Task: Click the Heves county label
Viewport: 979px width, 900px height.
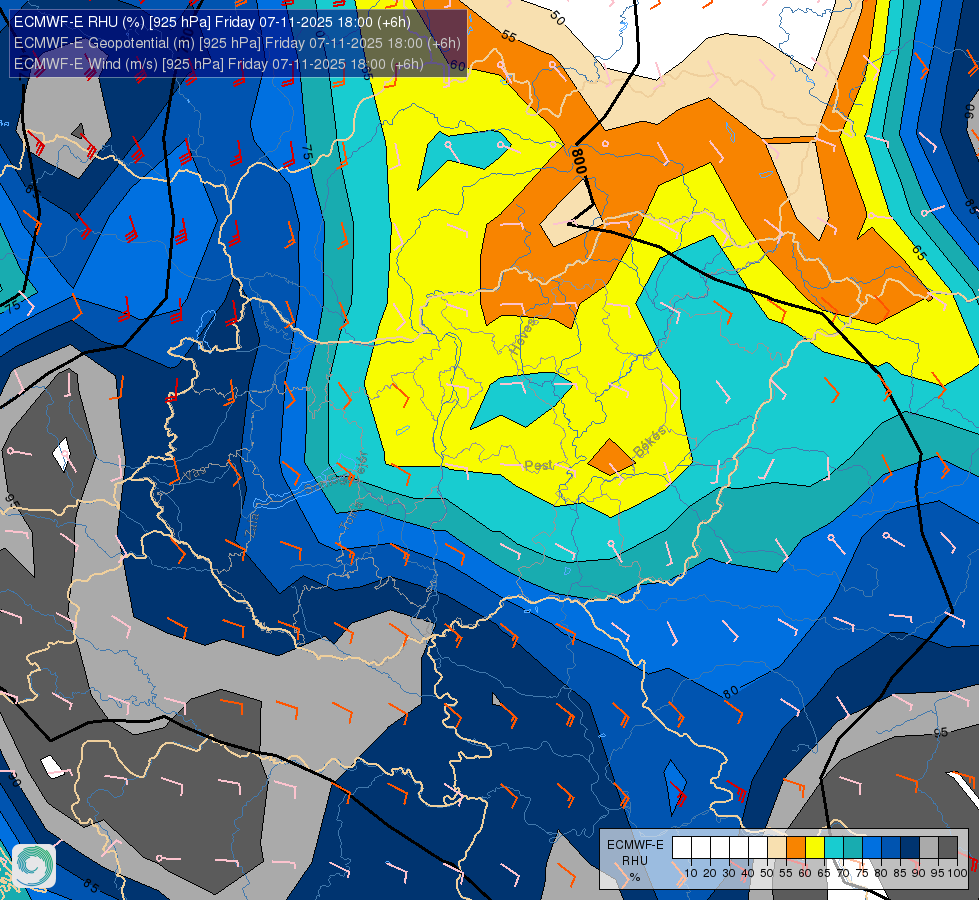Action: pyautogui.click(x=523, y=337)
